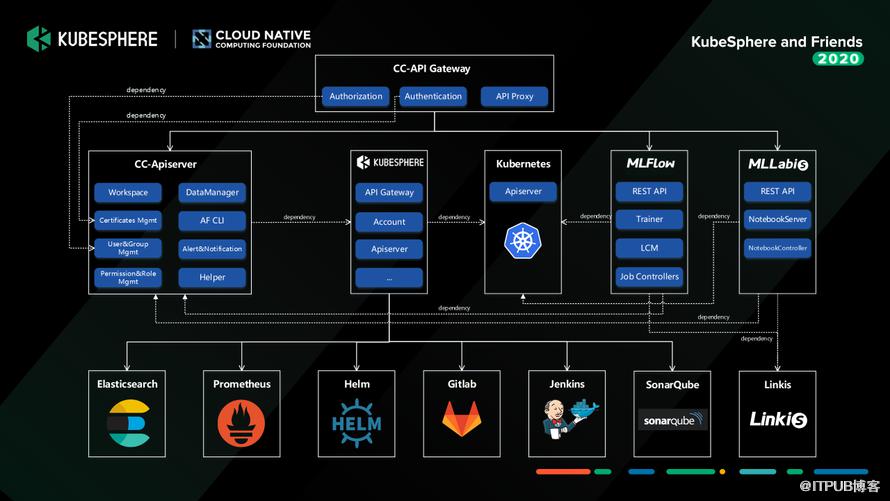Viewport: 890px width, 501px height.
Task: Click the KubeSphere Apiserver block
Action: (389, 249)
